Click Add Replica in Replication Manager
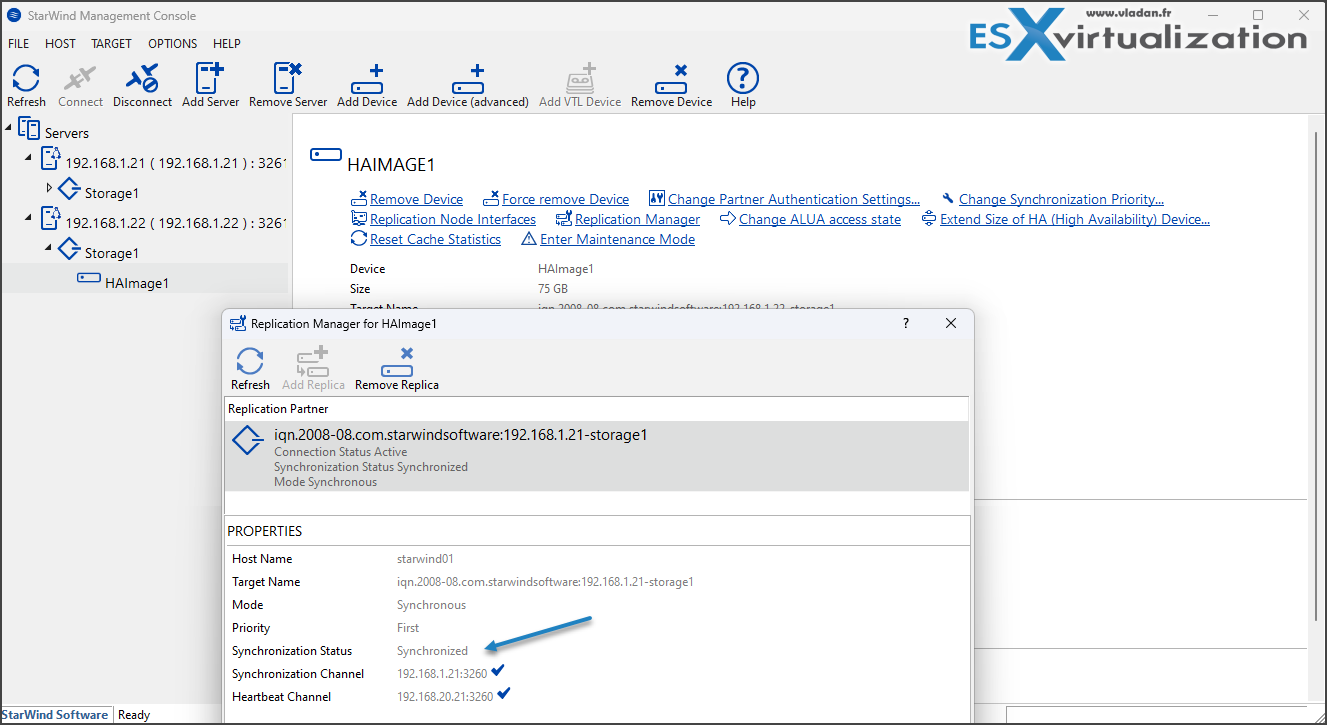The width and height of the screenshot is (1327, 725). tap(313, 361)
